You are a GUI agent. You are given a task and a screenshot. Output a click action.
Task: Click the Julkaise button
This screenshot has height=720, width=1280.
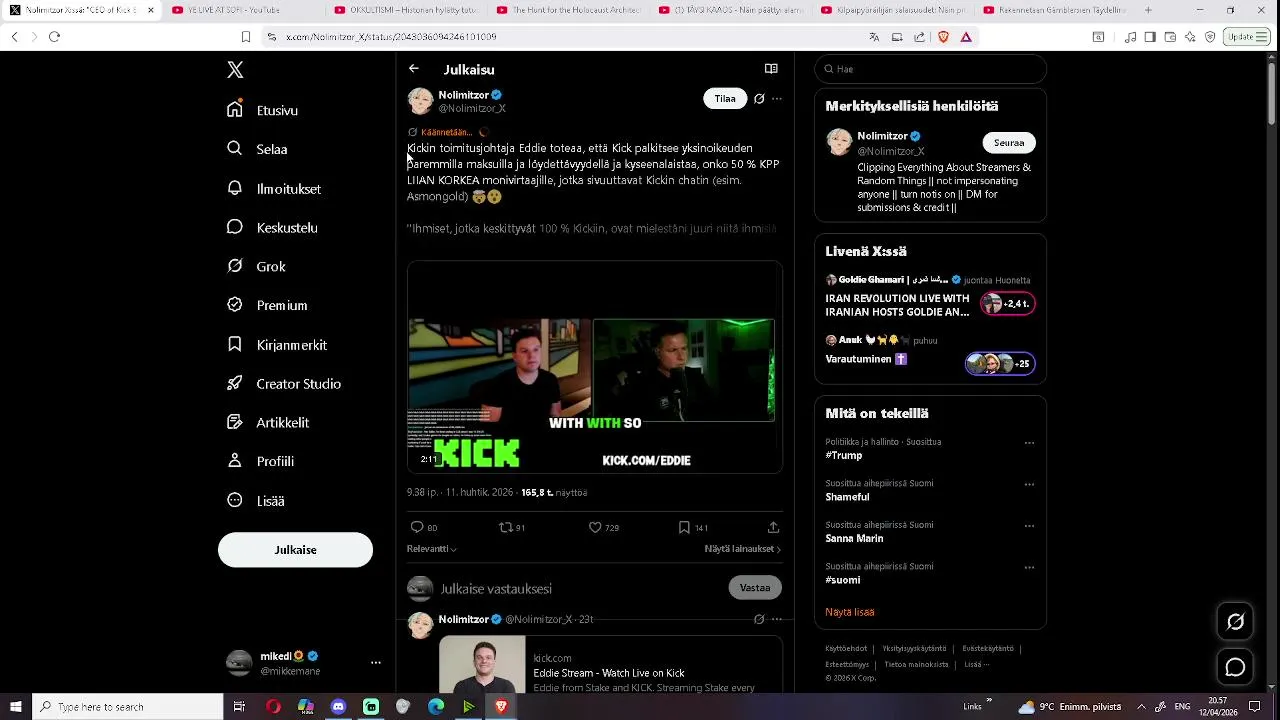pyautogui.click(x=295, y=550)
